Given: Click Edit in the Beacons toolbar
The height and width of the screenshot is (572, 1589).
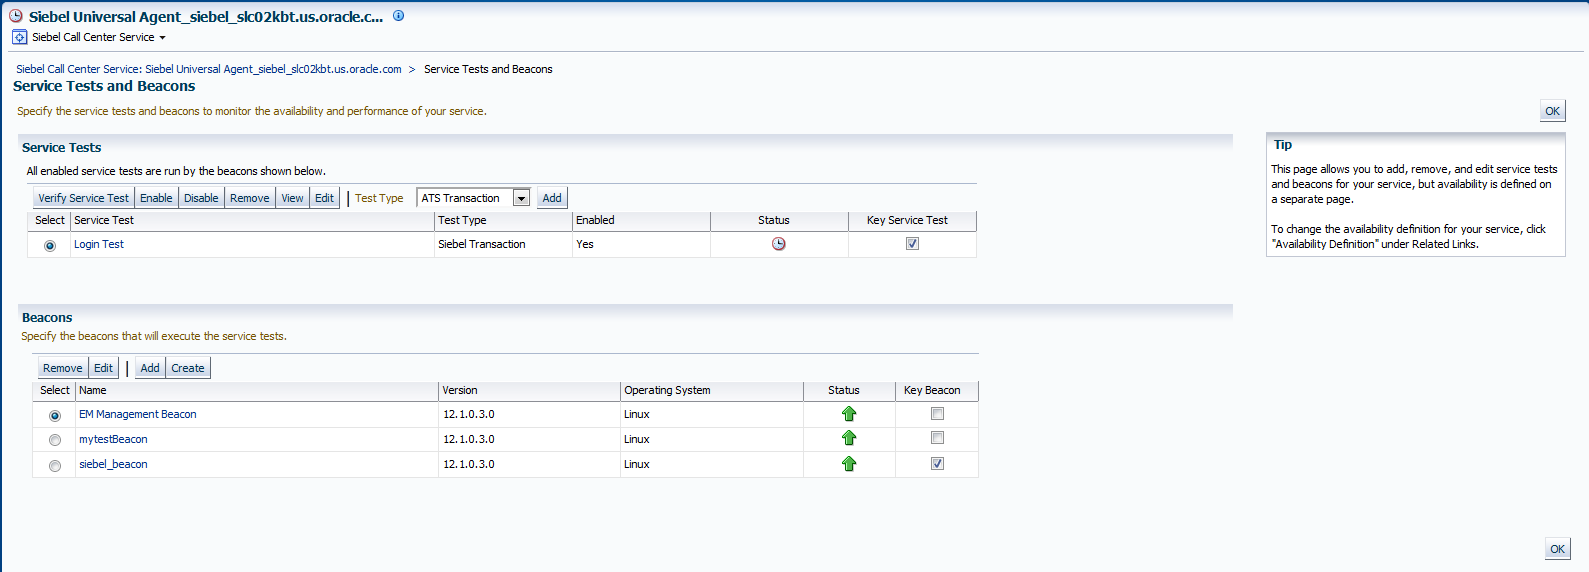Looking at the screenshot, I should 104,368.
